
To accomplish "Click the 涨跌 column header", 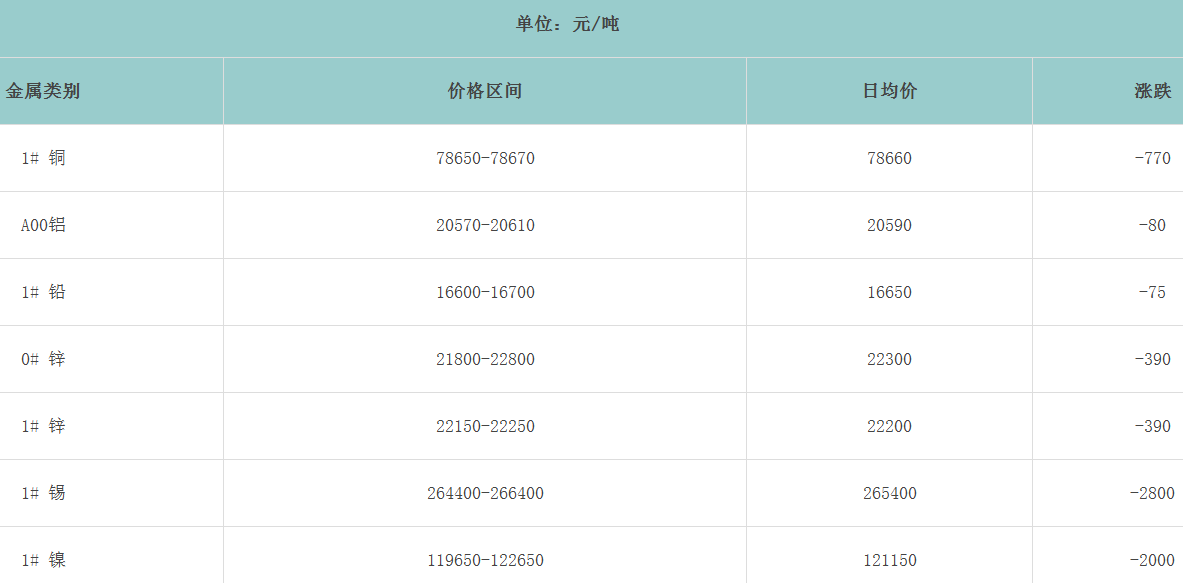I will point(1152,91).
